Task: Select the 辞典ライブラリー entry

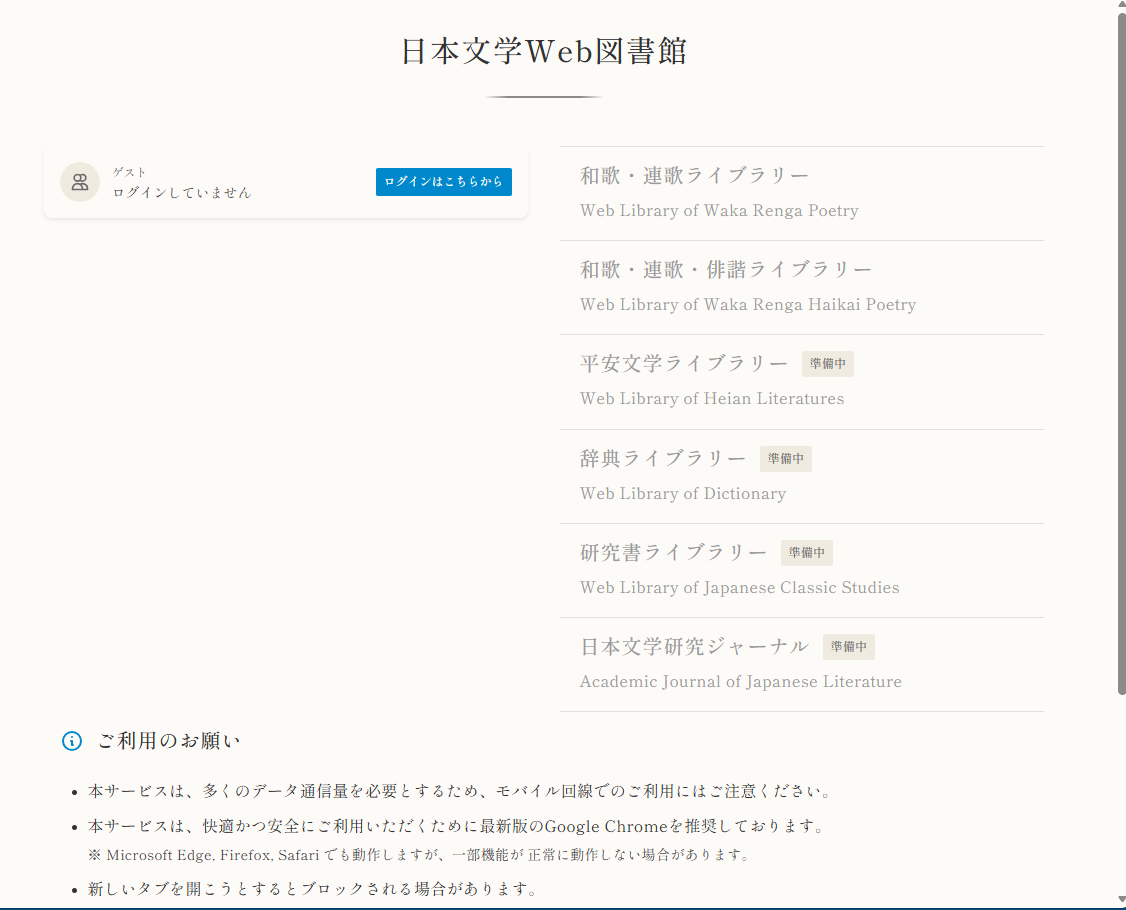Action: 663,459
